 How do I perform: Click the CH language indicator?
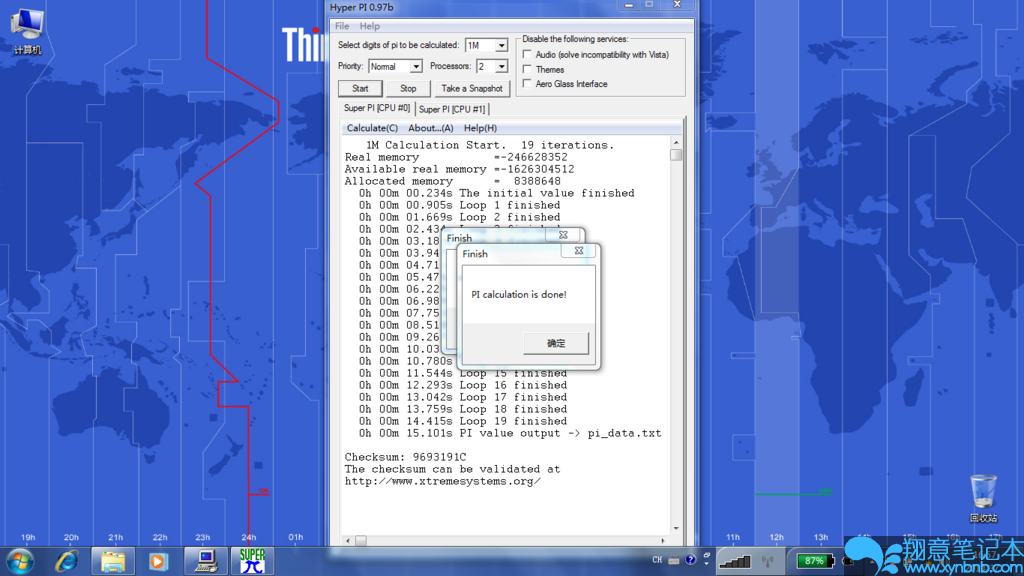tap(657, 560)
